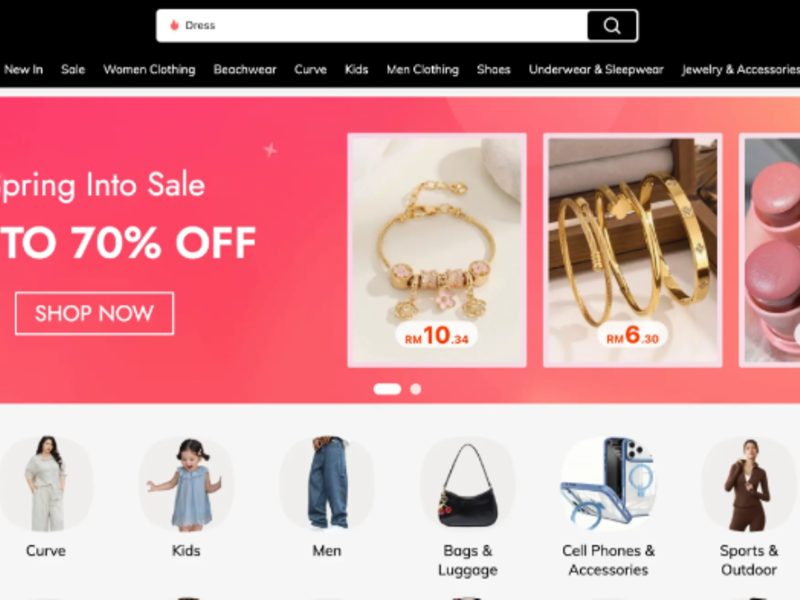Focus the Dress search input field
Image resolution: width=800 pixels, height=600 pixels.
[372, 26]
